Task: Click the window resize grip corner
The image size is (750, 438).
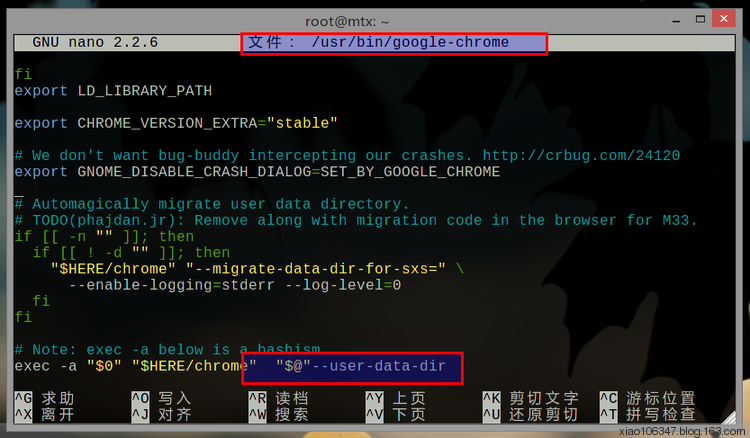Action: pyautogui.click(x=729, y=417)
